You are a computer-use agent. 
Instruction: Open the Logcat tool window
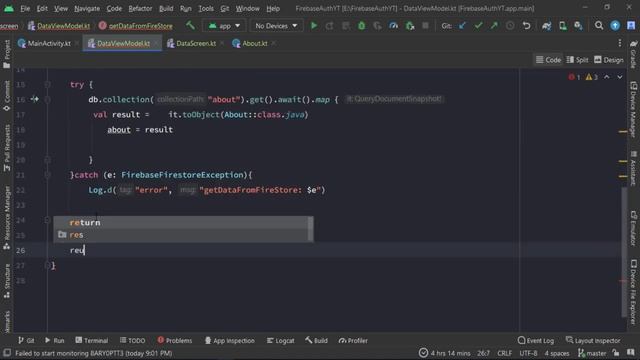(x=280, y=340)
